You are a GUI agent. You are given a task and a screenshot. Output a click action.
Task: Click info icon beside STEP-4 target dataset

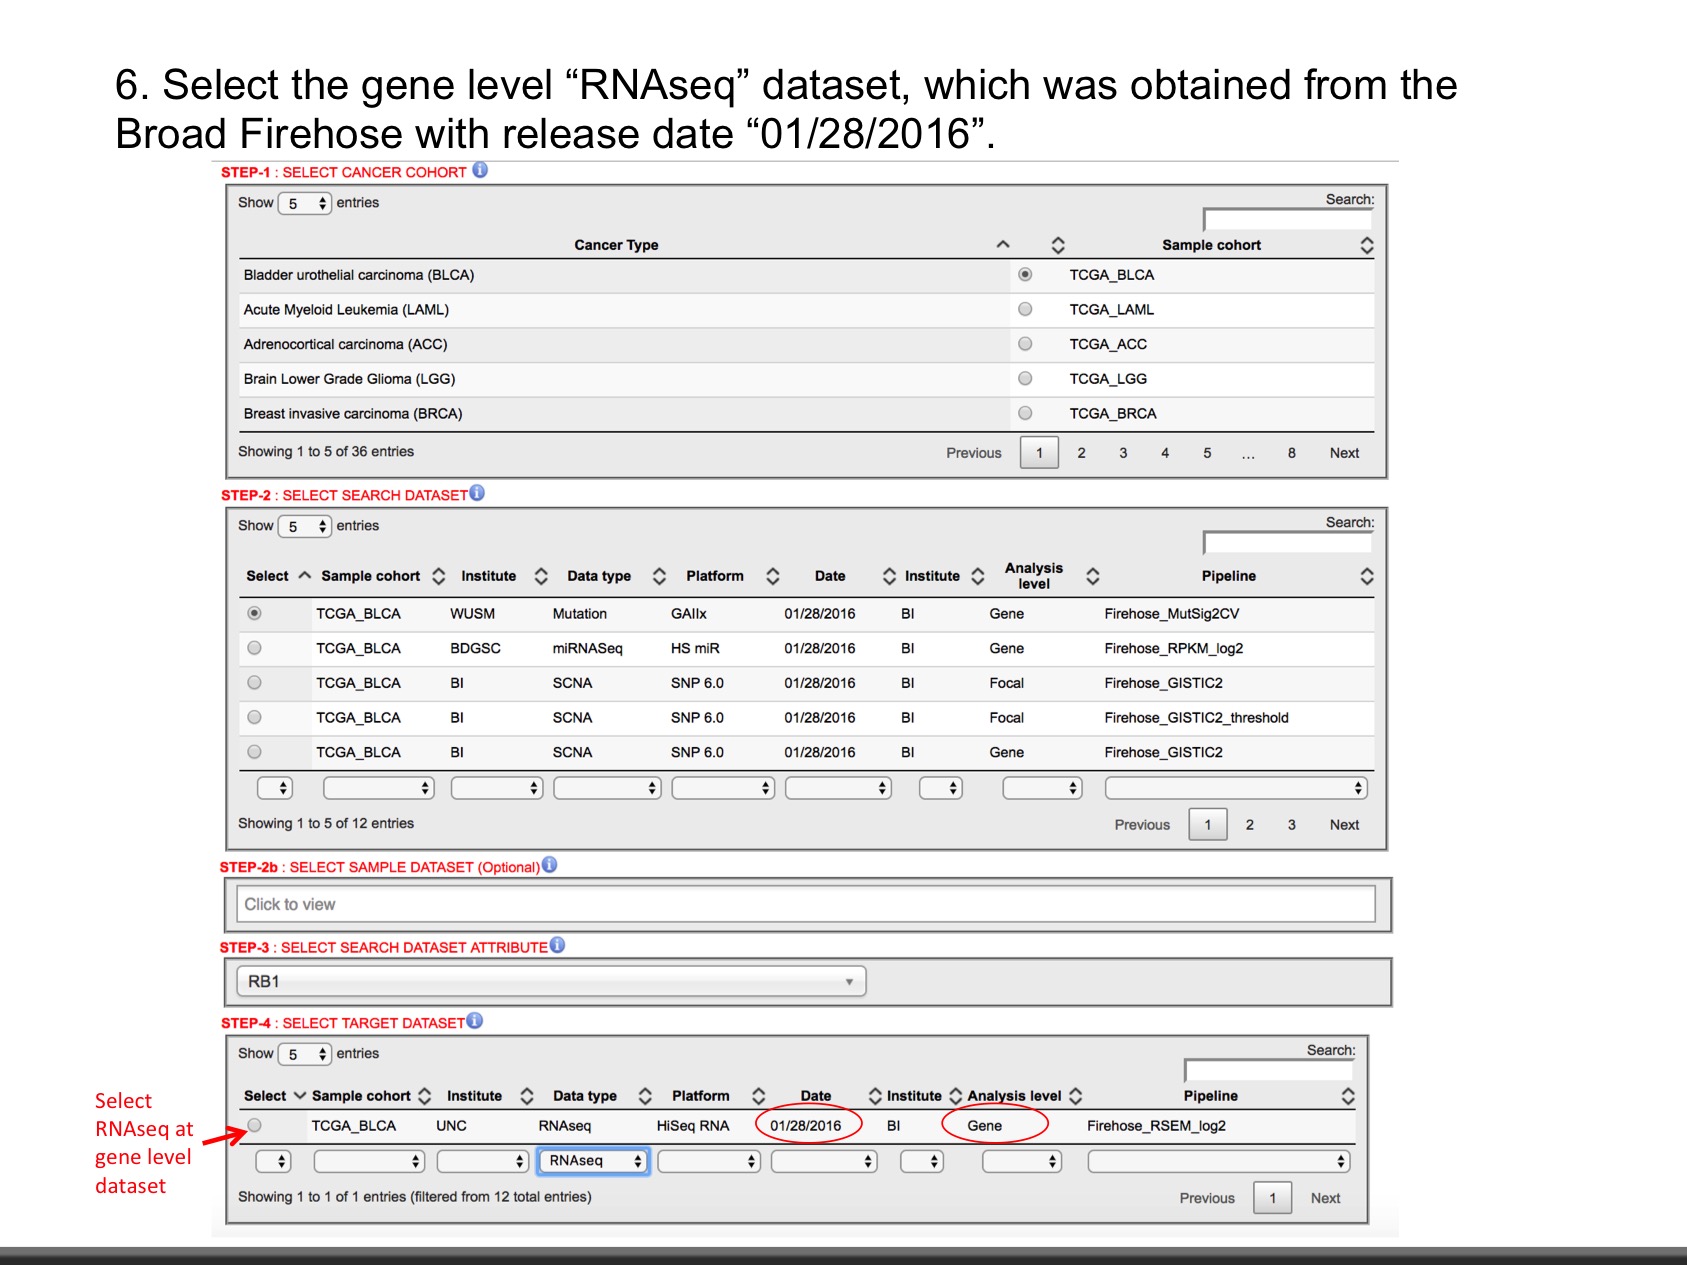click(475, 1021)
